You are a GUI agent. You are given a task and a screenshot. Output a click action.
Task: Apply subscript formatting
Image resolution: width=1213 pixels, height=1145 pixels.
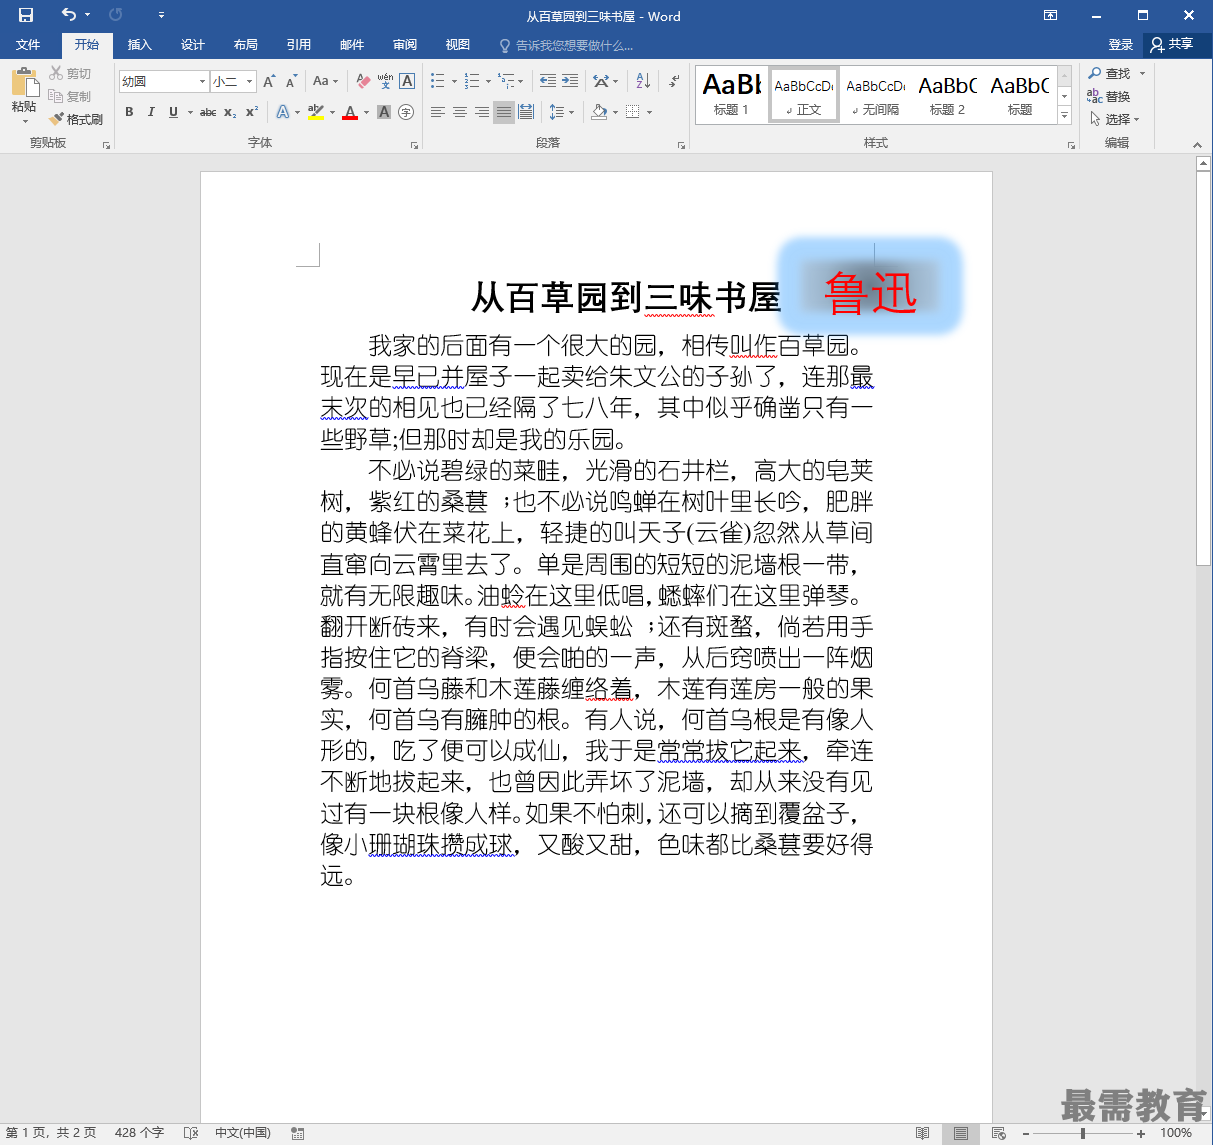click(230, 112)
